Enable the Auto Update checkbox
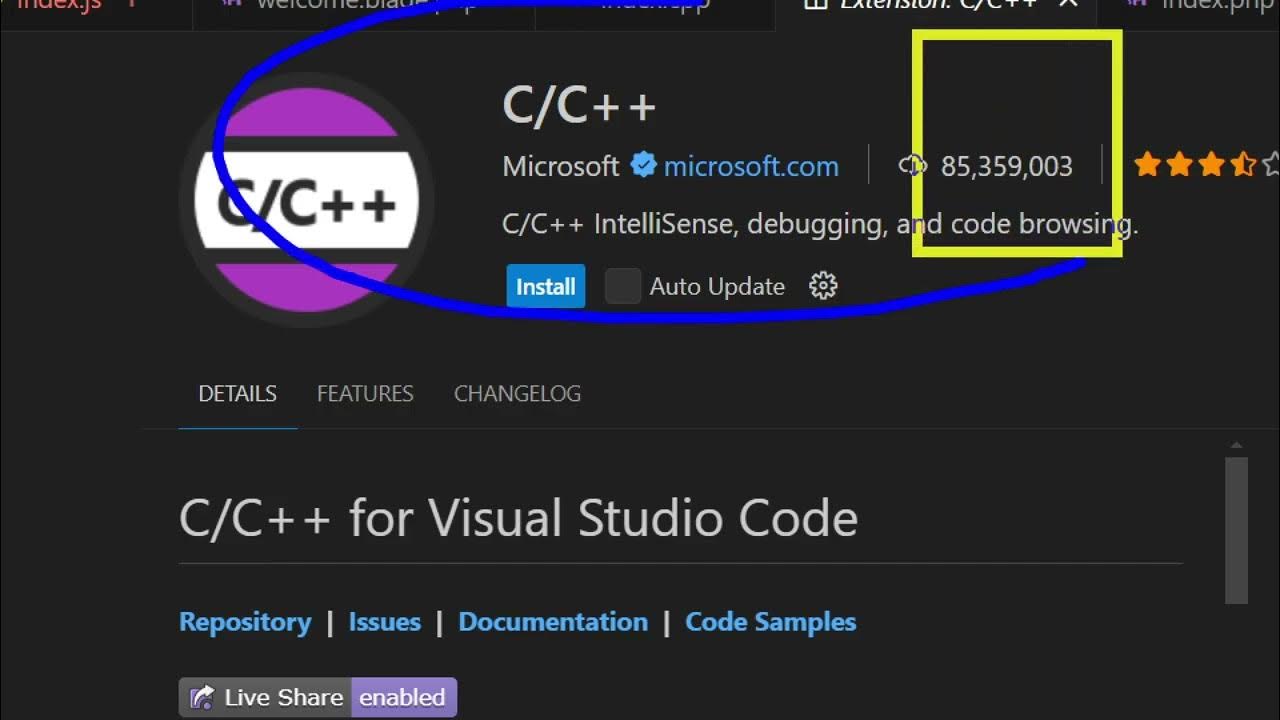1280x720 pixels. 622,287
